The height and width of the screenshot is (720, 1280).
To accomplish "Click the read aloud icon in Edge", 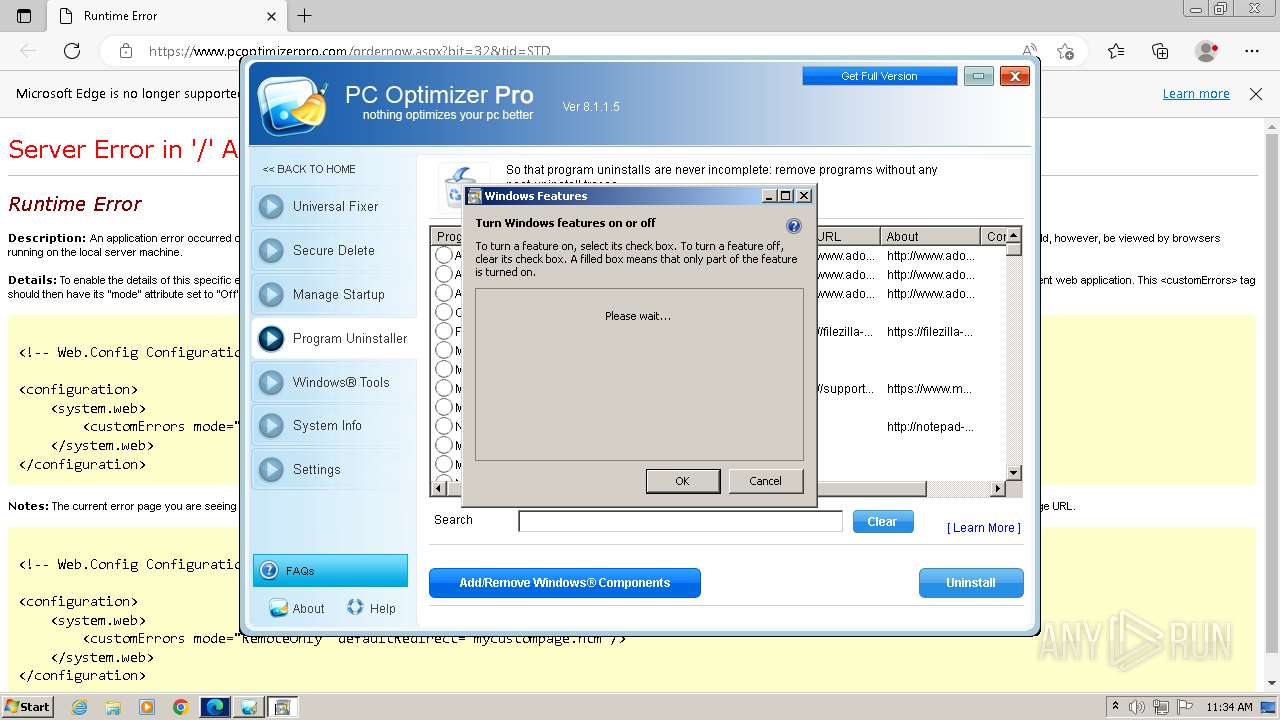I will point(1029,51).
